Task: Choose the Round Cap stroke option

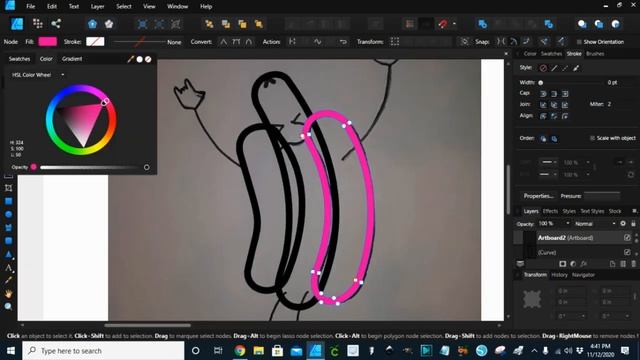Action: point(543,93)
